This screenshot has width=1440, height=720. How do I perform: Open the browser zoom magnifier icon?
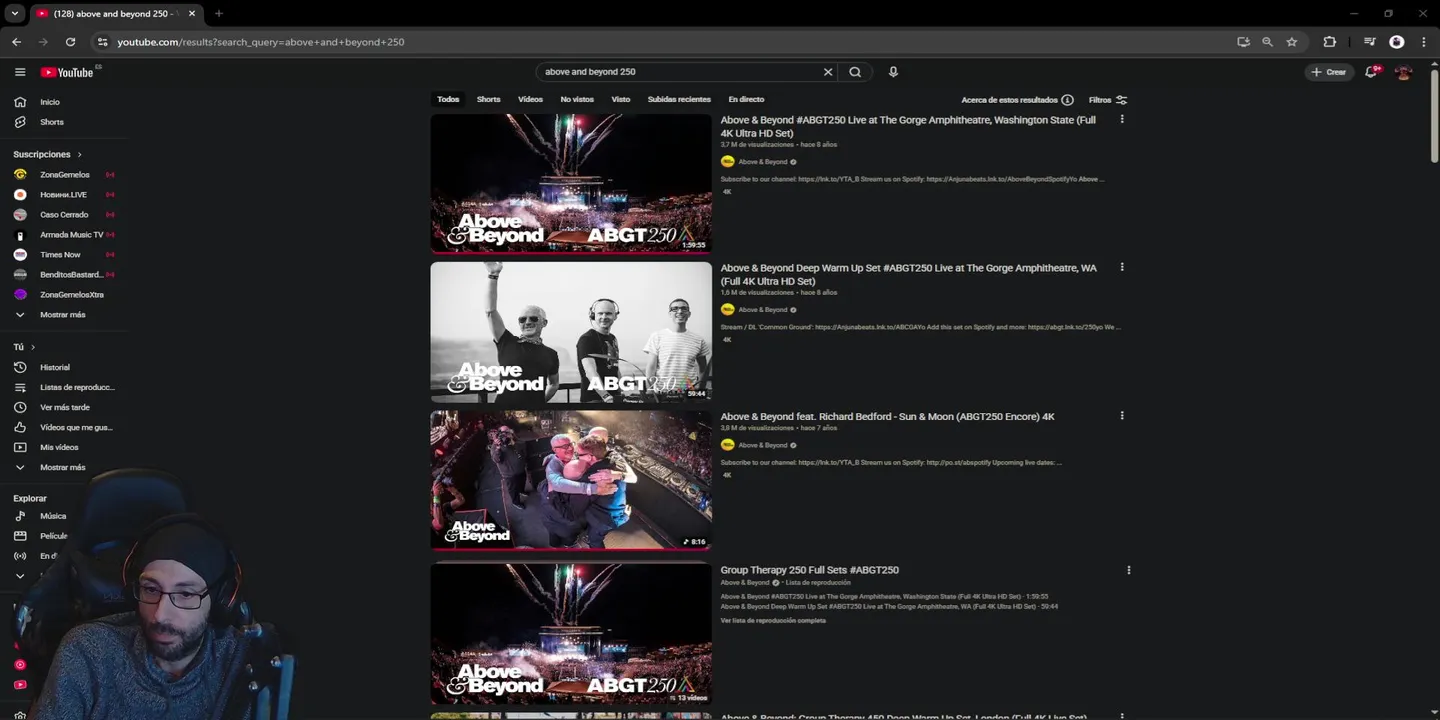(1267, 42)
